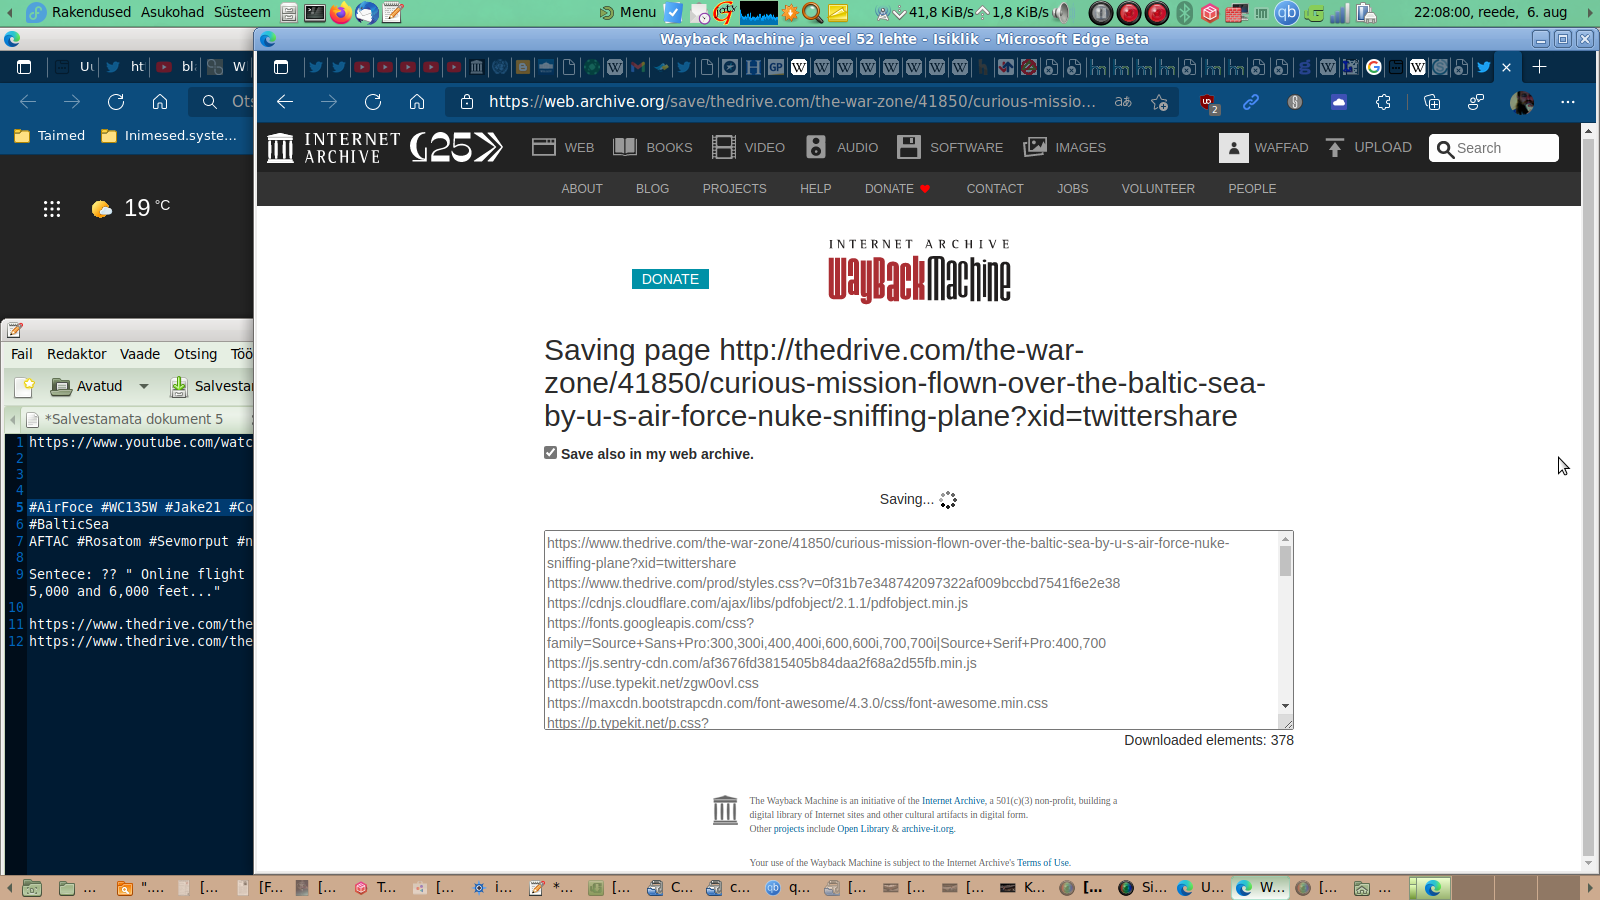Open the Menu button in the top panel
The image size is (1600, 900).
628,12
